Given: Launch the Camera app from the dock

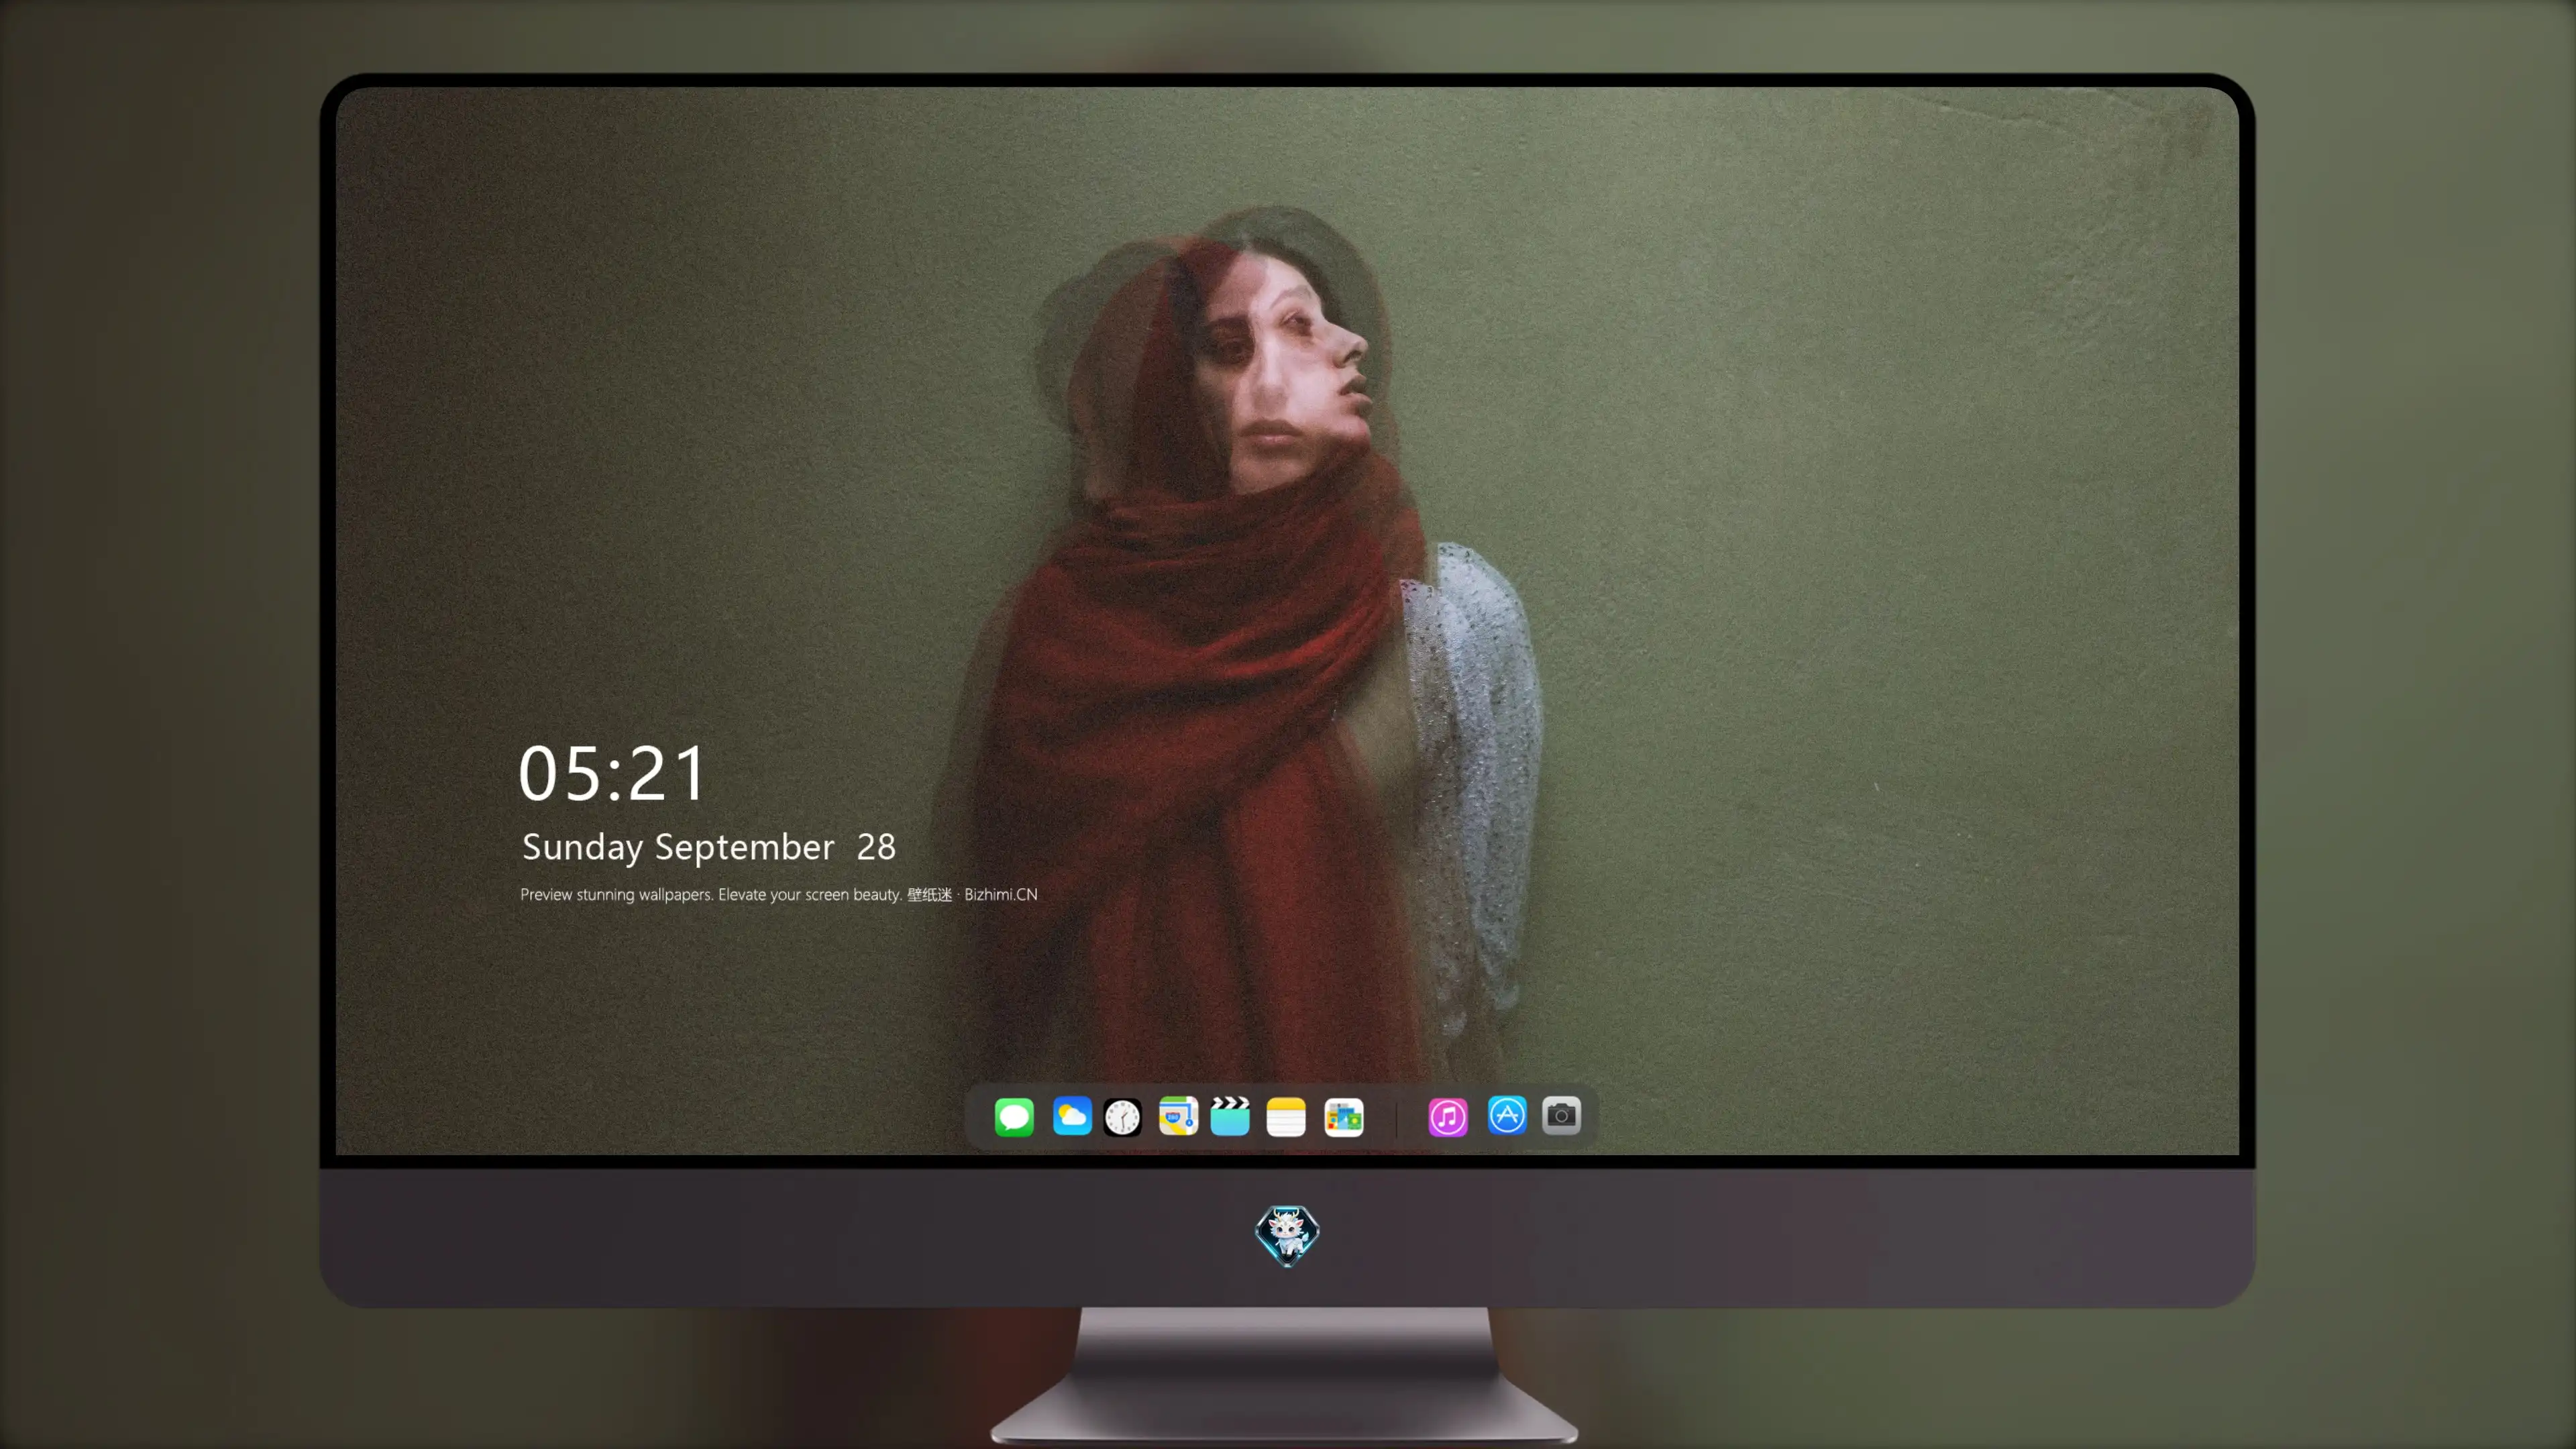Looking at the screenshot, I should [1561, 1115].
